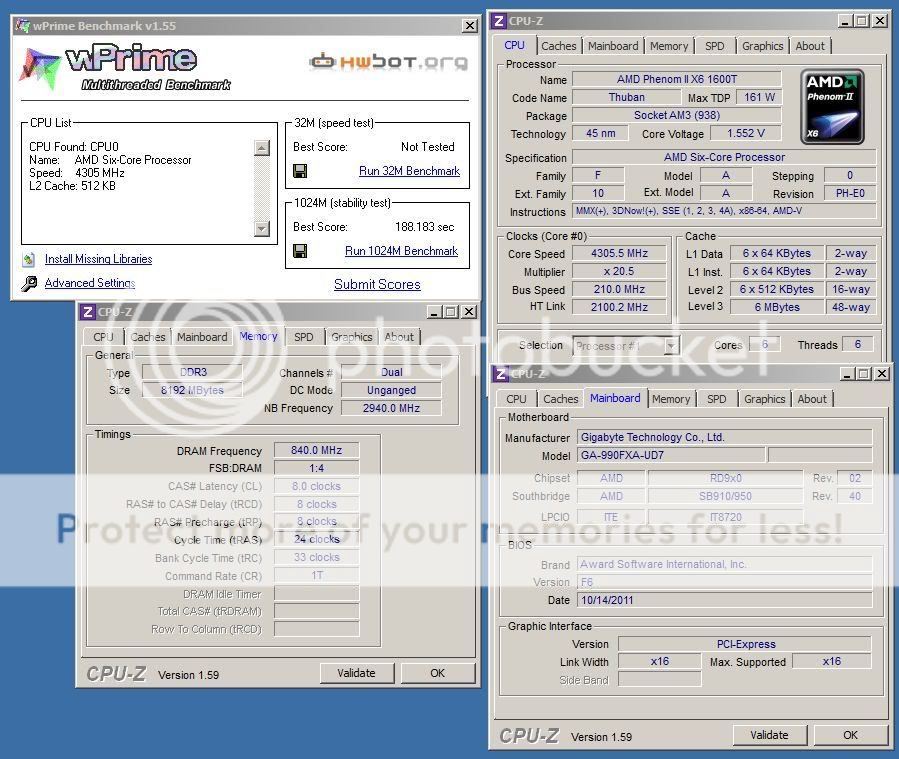Screen dimensions: 899x759
Task: Open the Graphics tab in the CPU-Z processor window
Action: [x=763, y=46]
